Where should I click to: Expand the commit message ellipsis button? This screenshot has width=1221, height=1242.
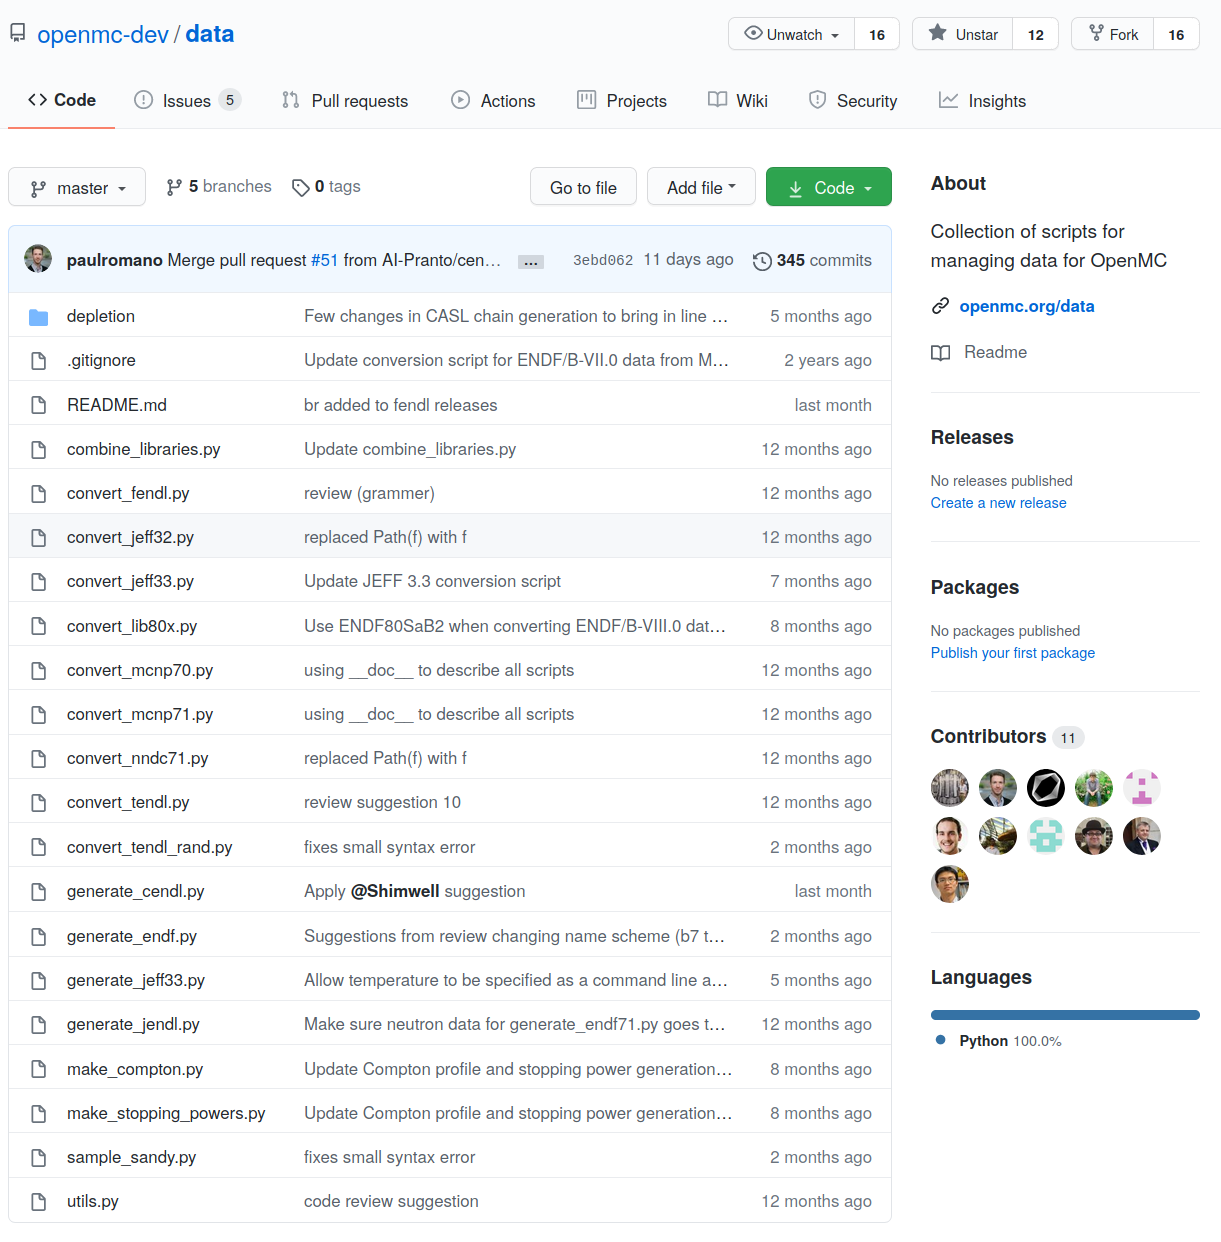[531, 262]
